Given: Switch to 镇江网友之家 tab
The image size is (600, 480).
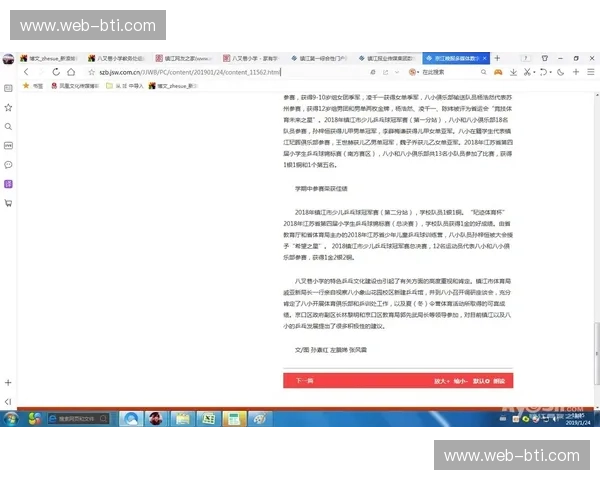Looking at the screenshot, I should coord(184,58).
